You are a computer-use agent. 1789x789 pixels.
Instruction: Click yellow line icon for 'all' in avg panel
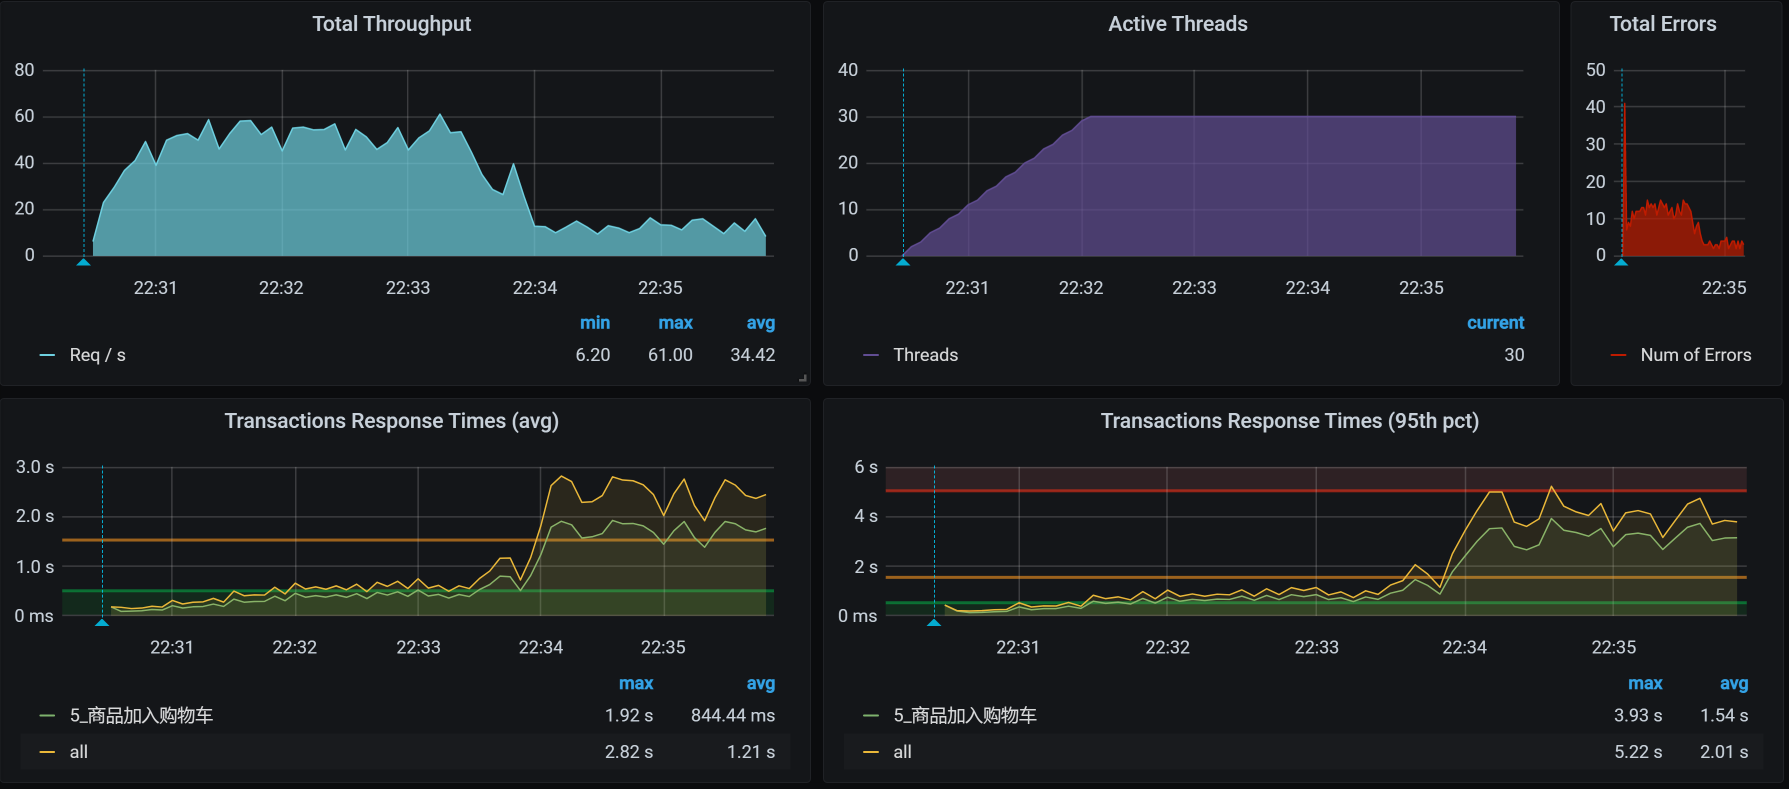[47, 752]
